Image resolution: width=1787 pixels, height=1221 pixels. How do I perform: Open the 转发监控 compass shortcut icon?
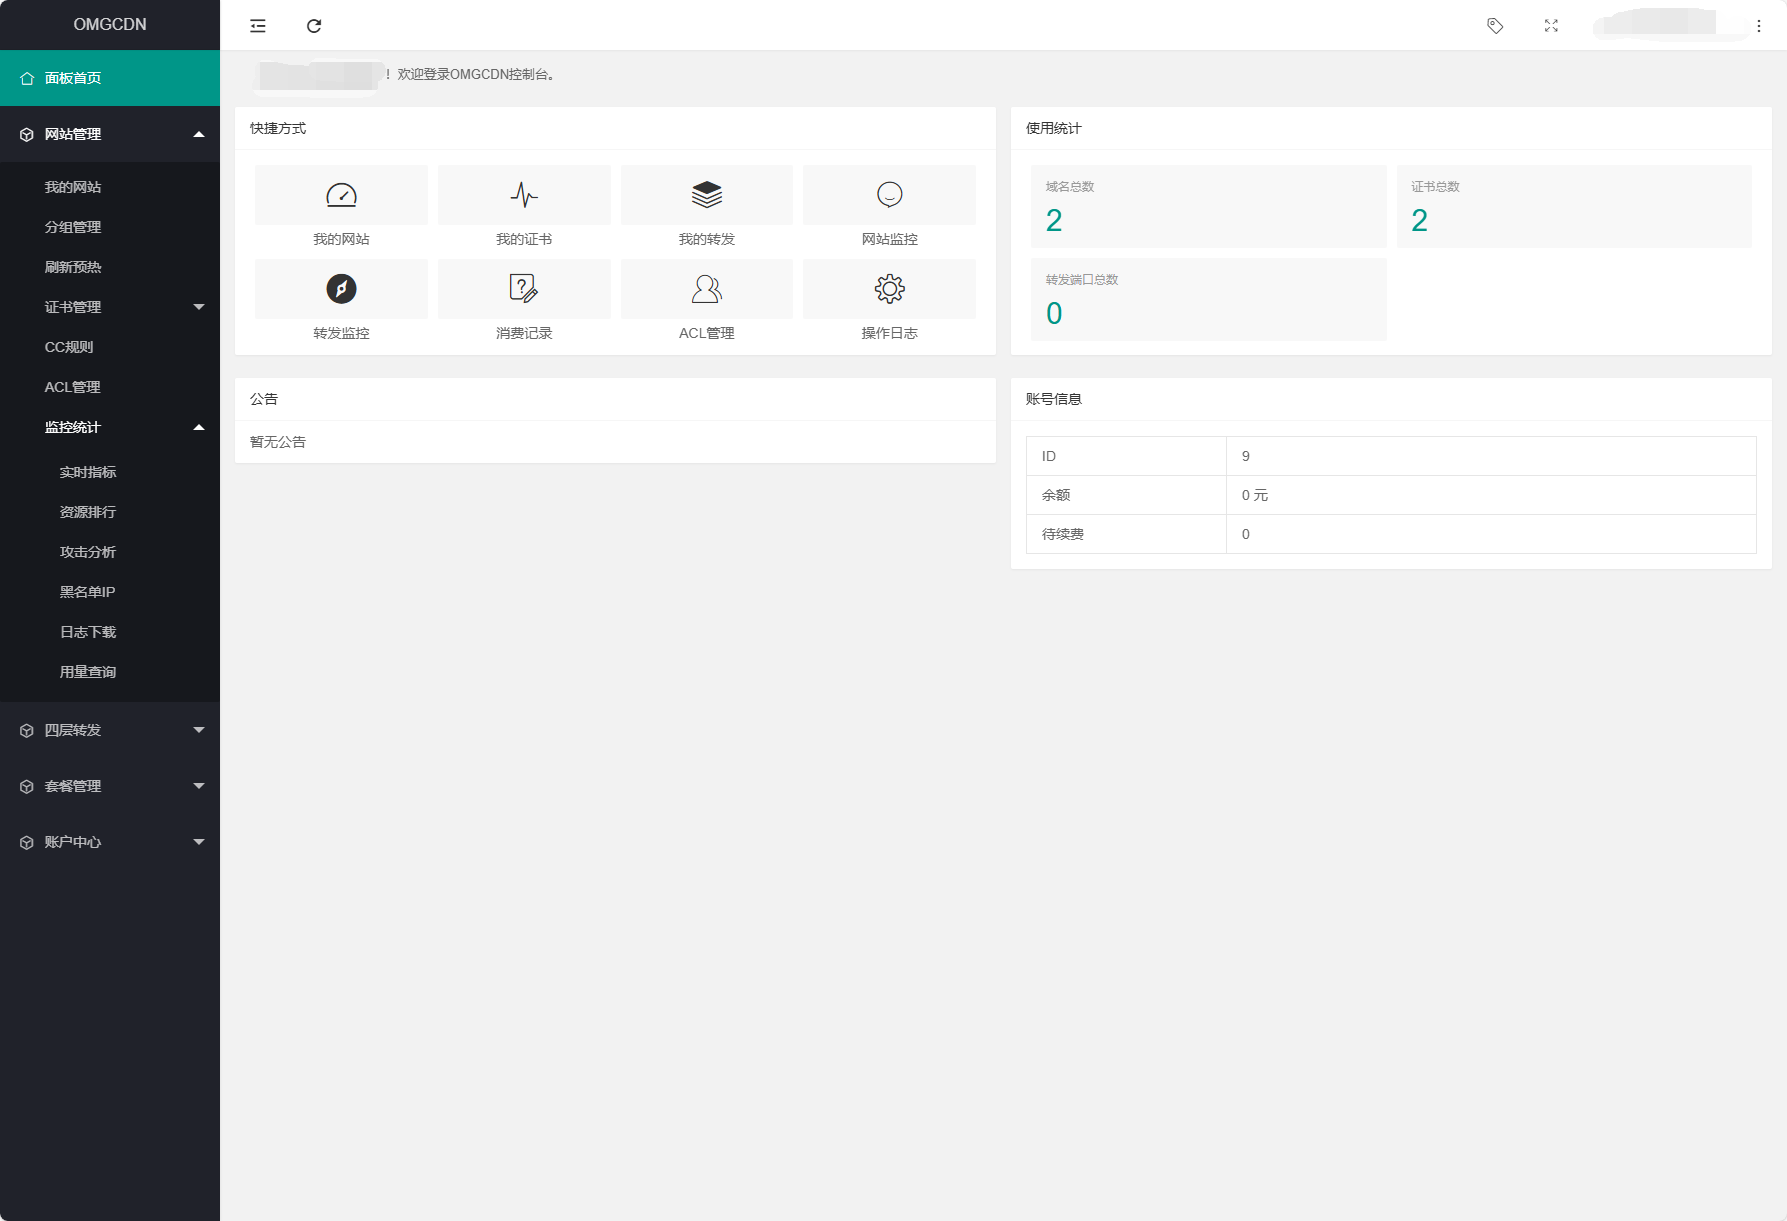[x=341, y=289]
